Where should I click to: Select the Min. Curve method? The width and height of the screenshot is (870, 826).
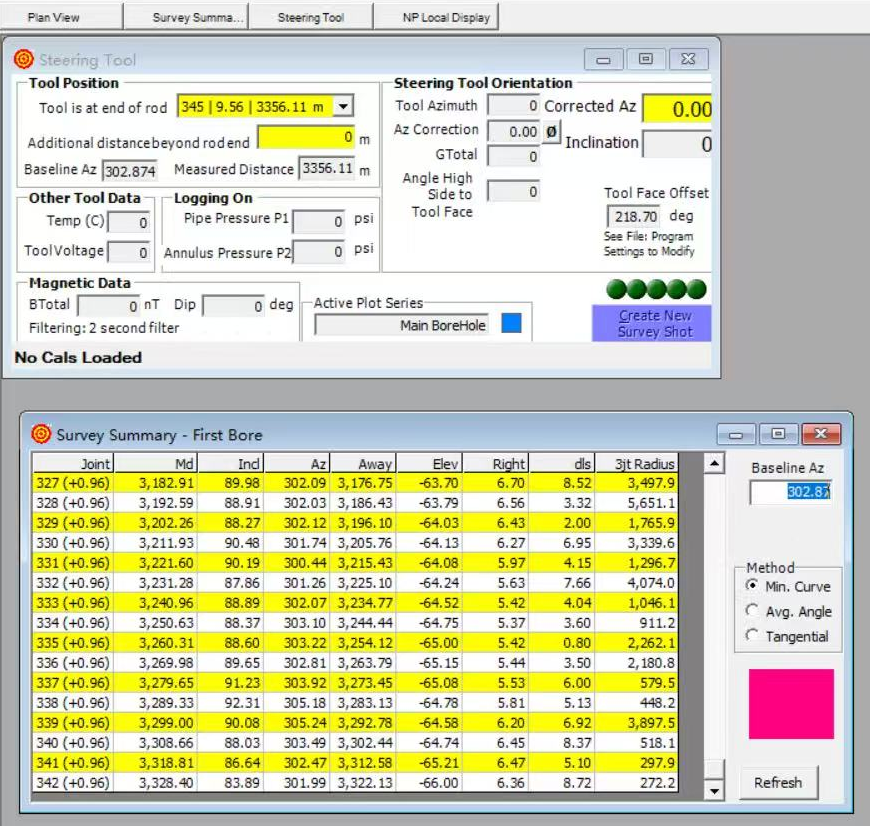(x=753, y=586)
